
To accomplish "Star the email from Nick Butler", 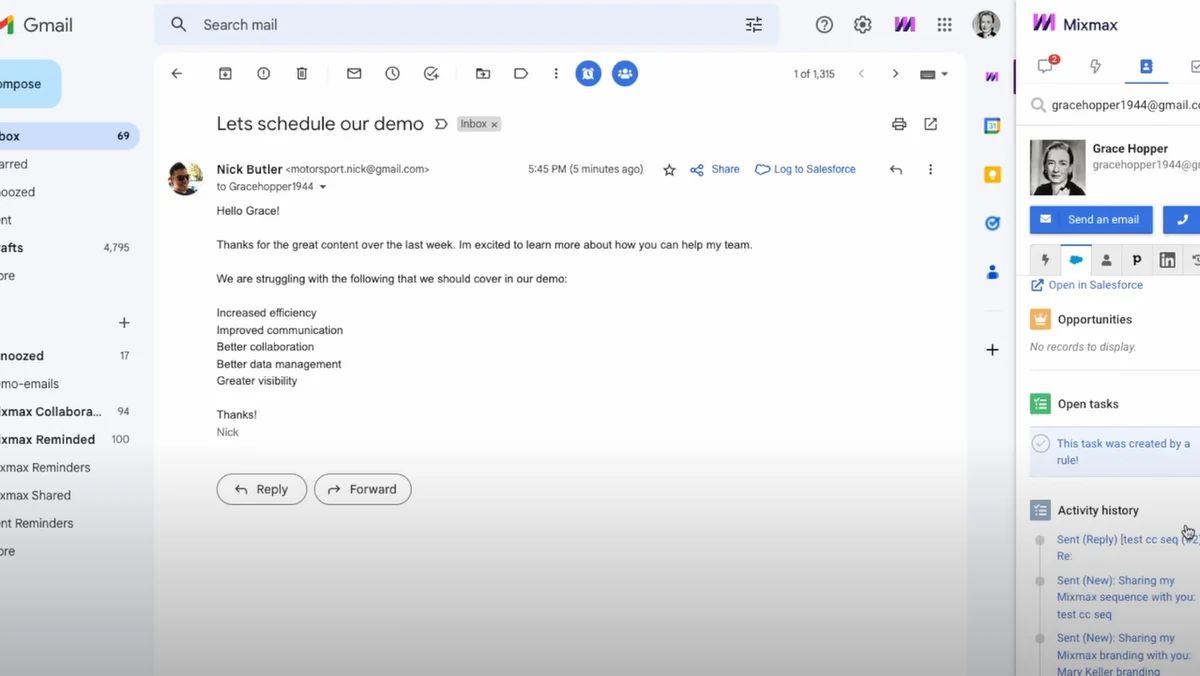I will click(x=668, y=169).
